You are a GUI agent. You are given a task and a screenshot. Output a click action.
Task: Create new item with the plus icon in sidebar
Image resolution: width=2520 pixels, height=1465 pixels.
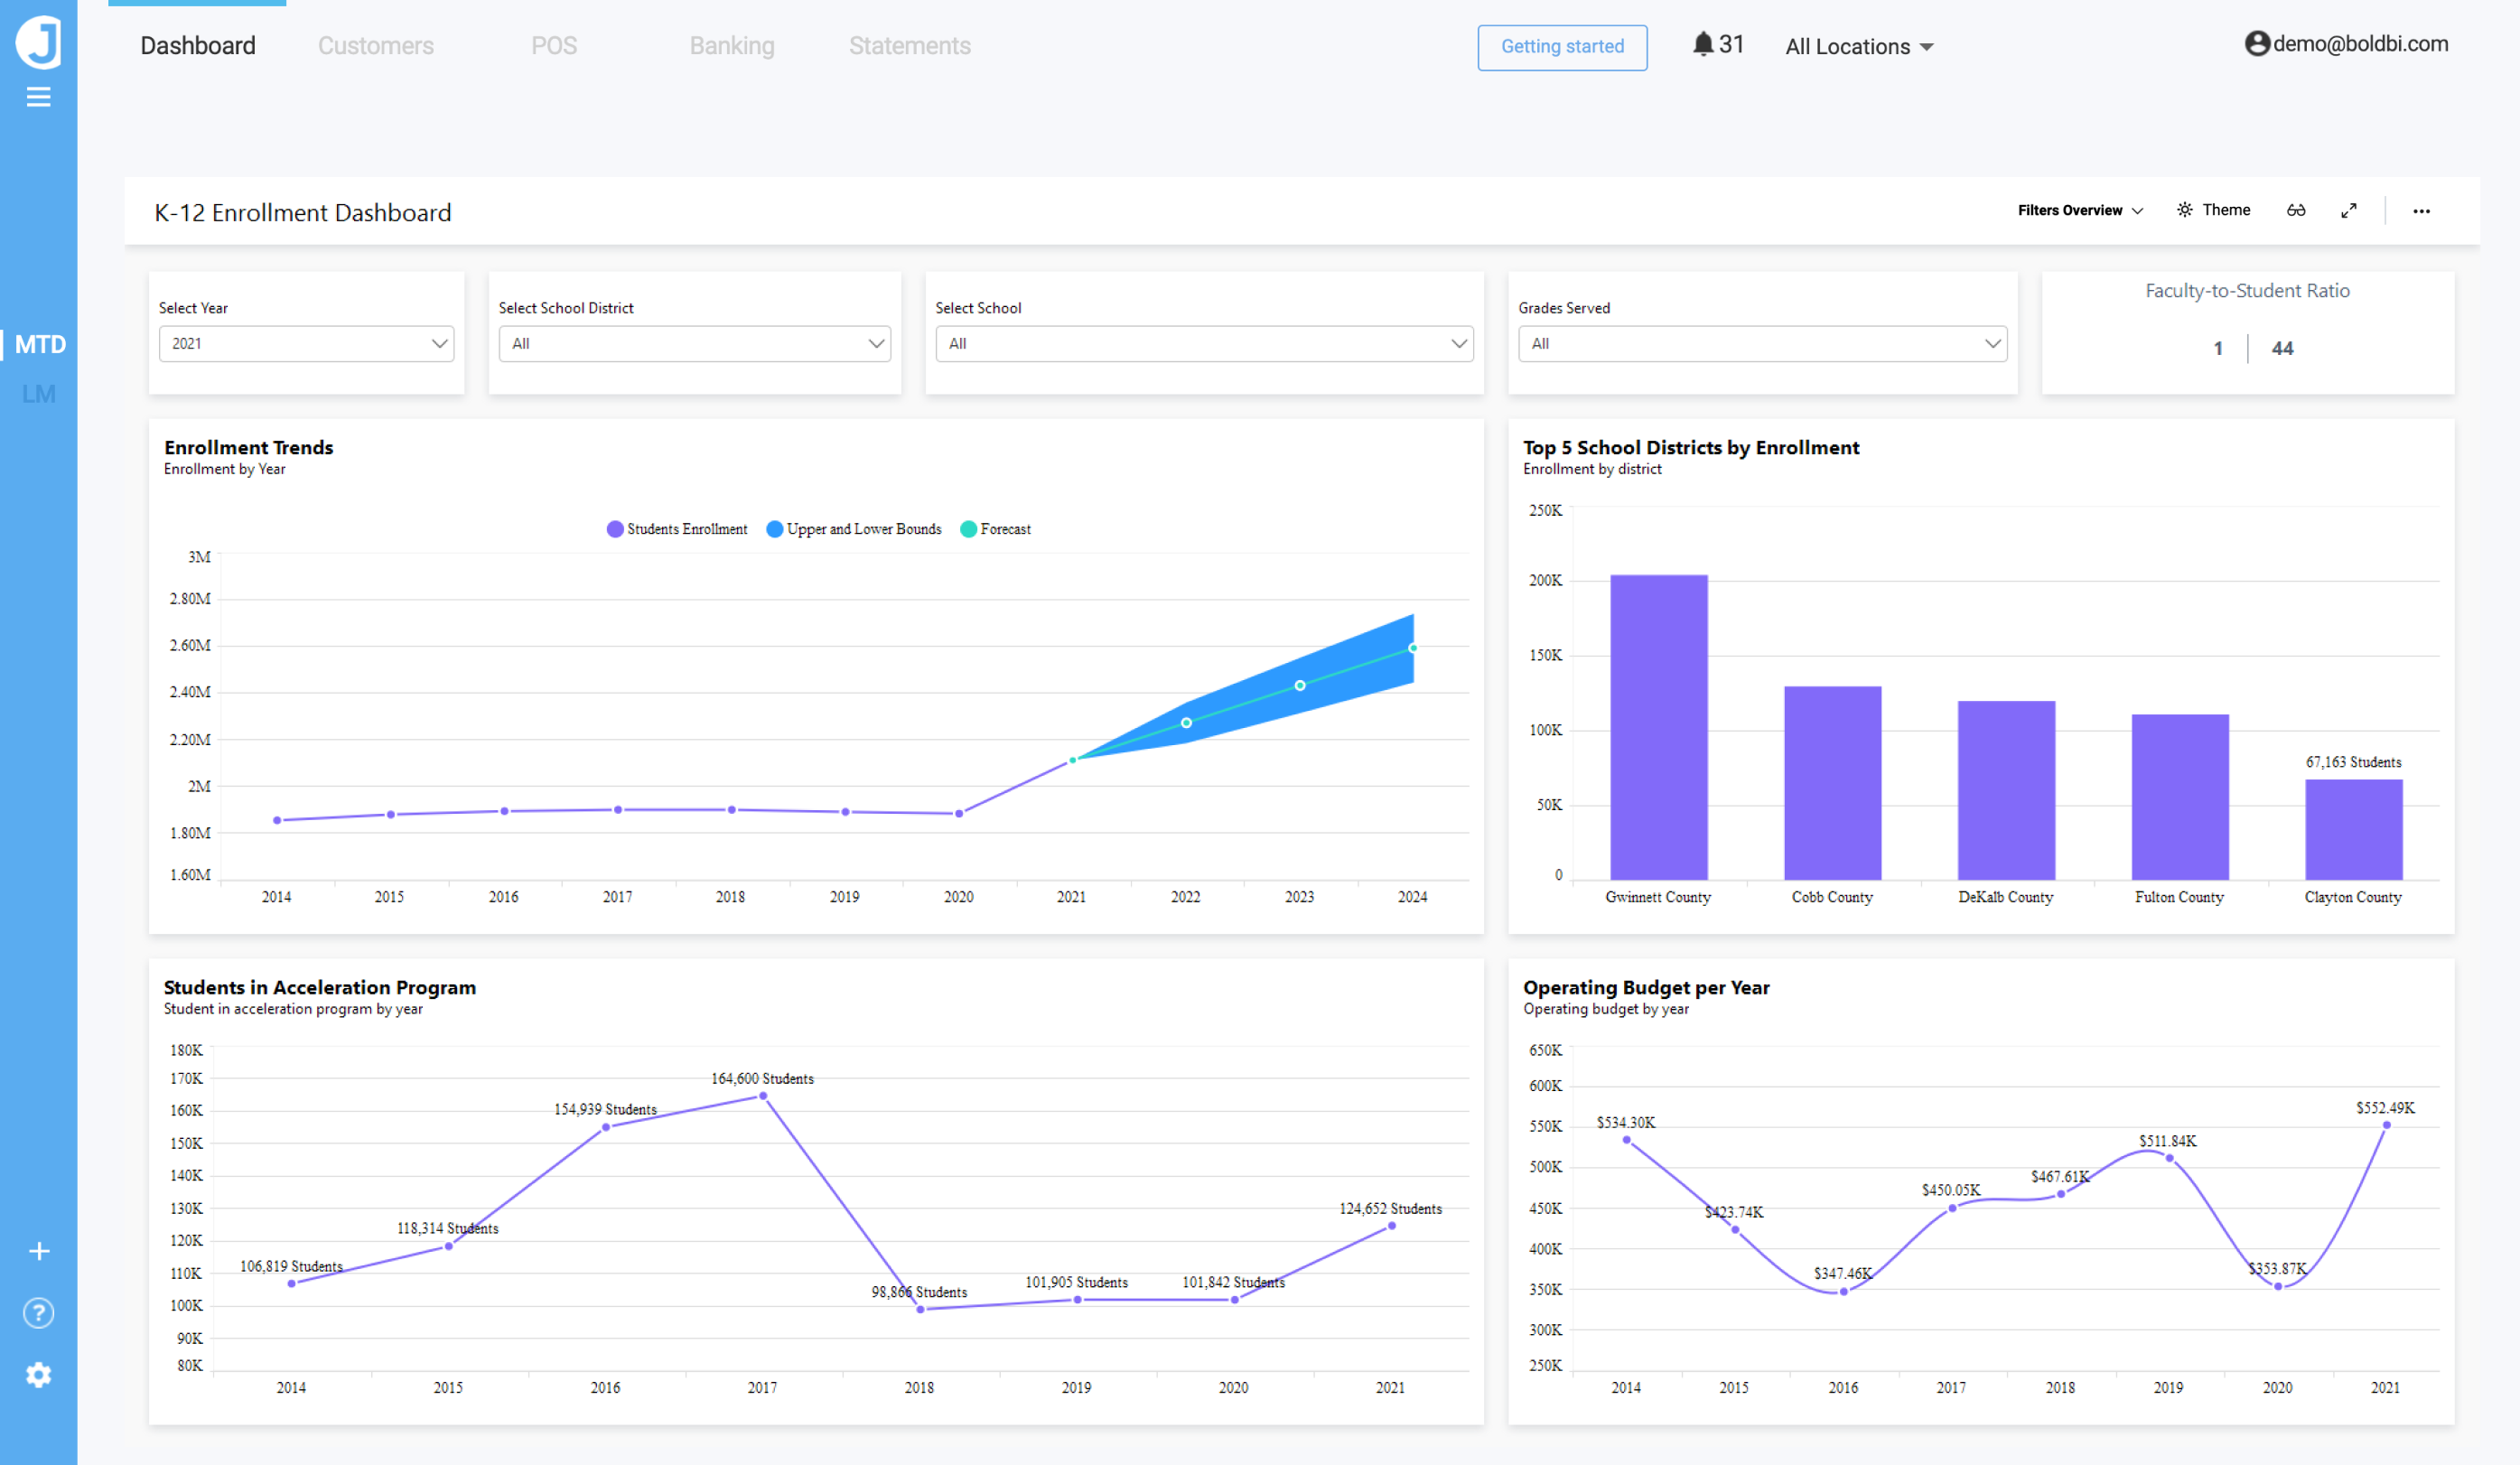(39, 1251)
